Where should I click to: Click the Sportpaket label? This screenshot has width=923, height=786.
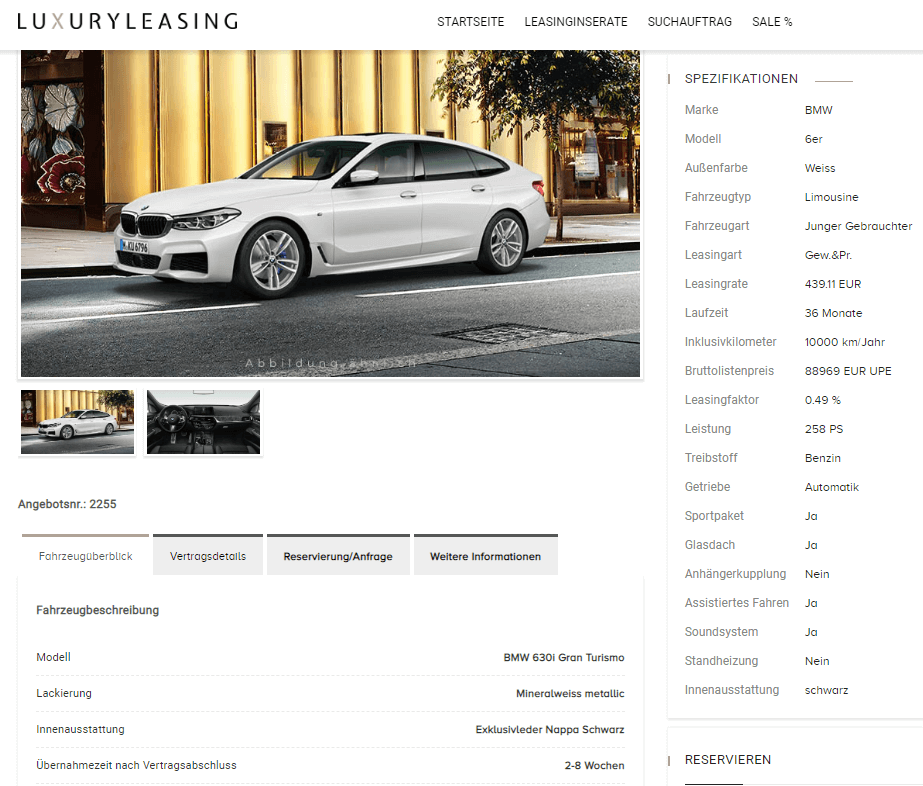[714, 516]
